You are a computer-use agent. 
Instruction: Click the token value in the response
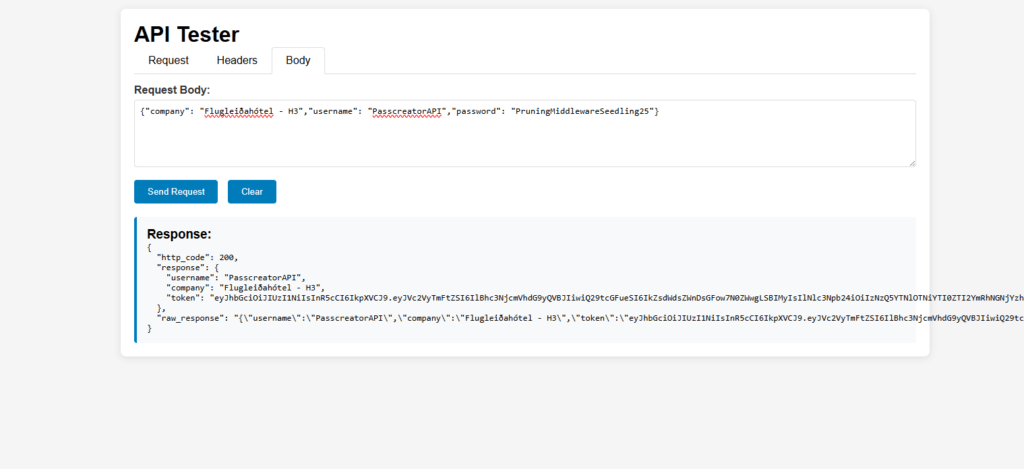coord(600,298)
